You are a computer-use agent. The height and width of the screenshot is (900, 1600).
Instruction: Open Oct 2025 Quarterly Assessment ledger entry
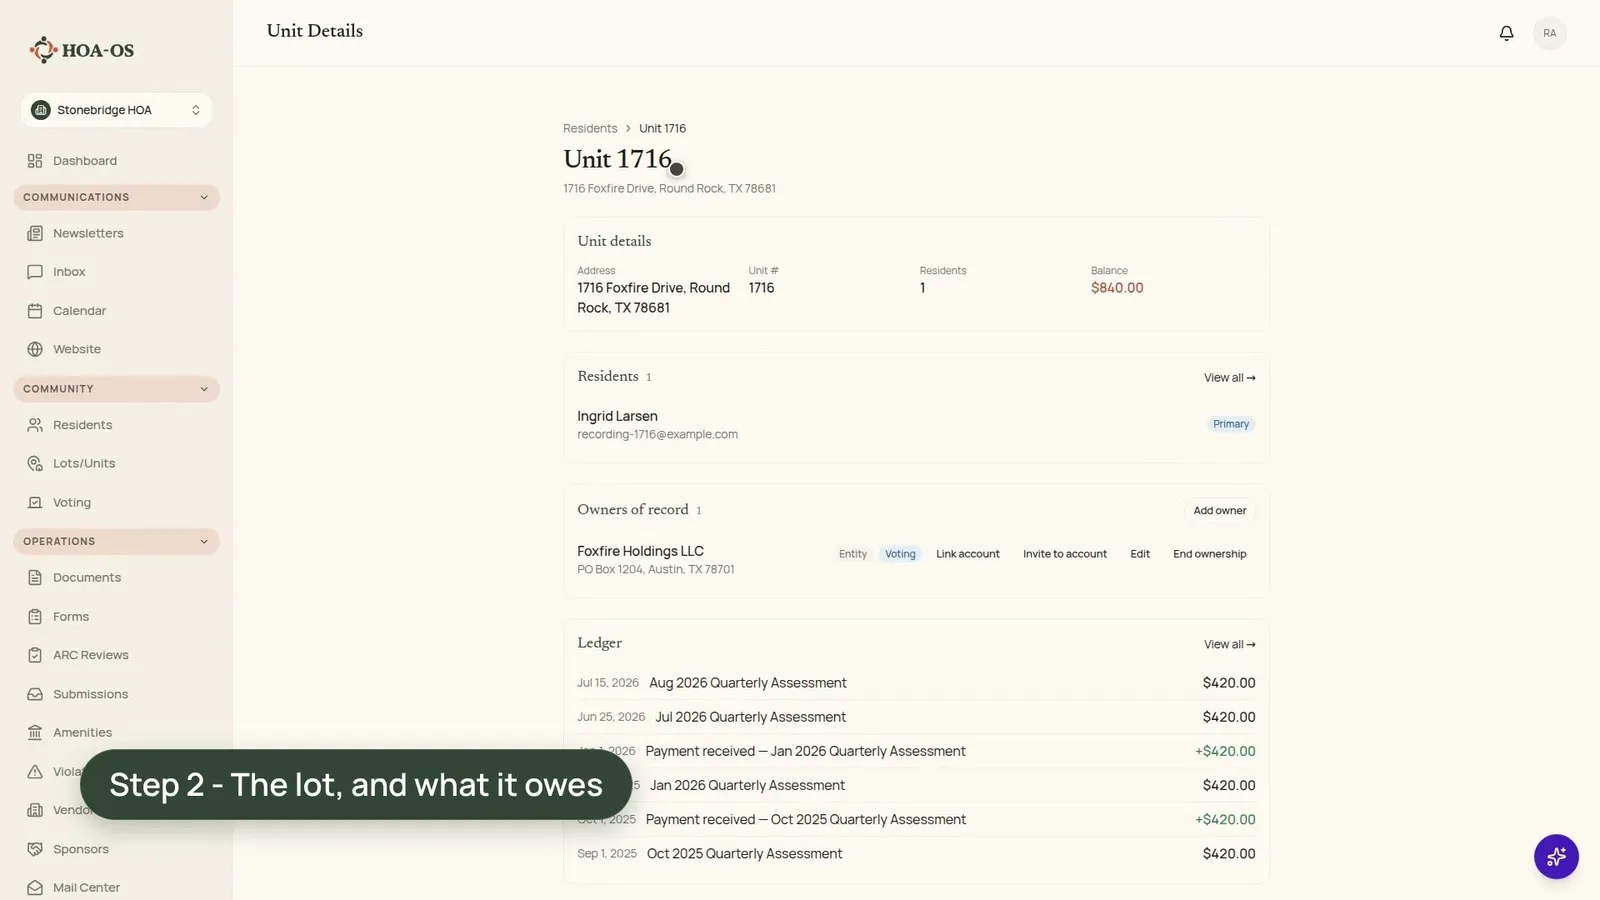916,853
